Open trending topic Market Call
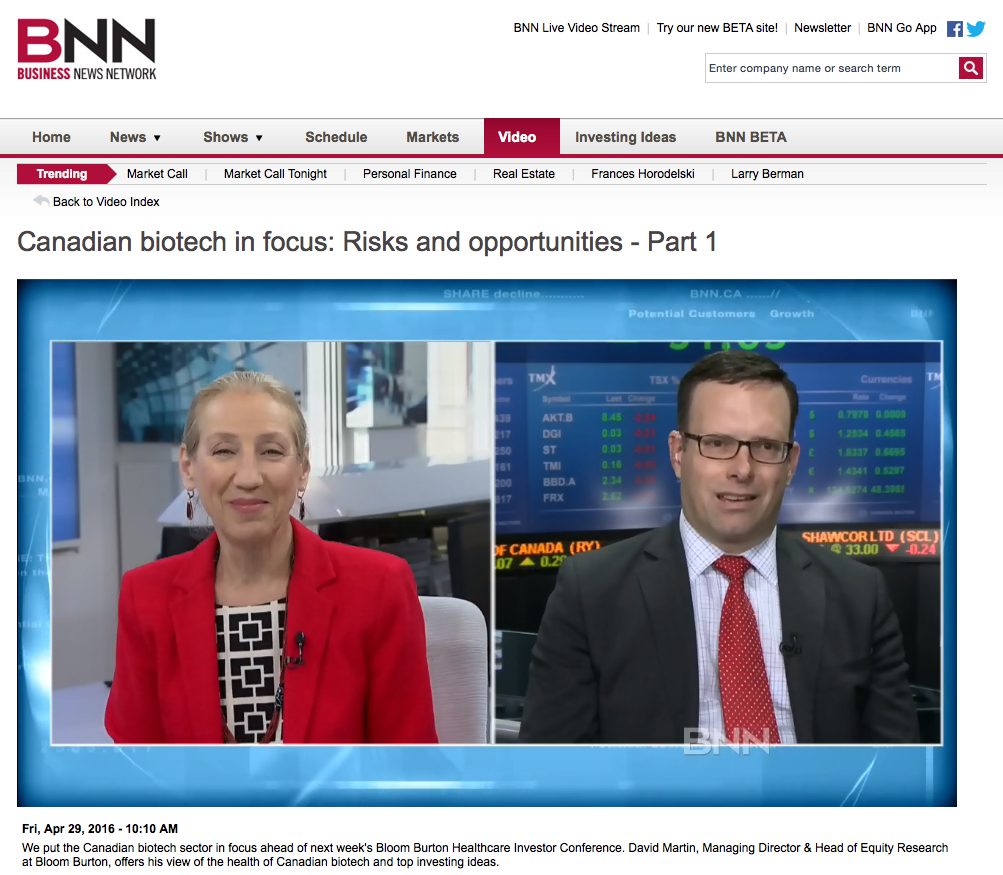 click(x=157, y=174)
